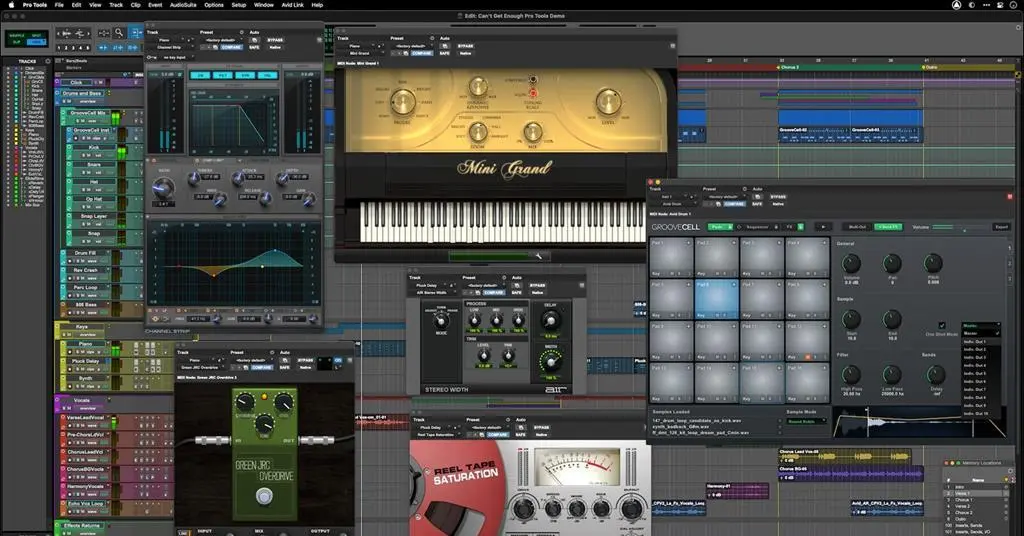Open the Avid Link menu

pyautogui.click(x=292, y=5)
